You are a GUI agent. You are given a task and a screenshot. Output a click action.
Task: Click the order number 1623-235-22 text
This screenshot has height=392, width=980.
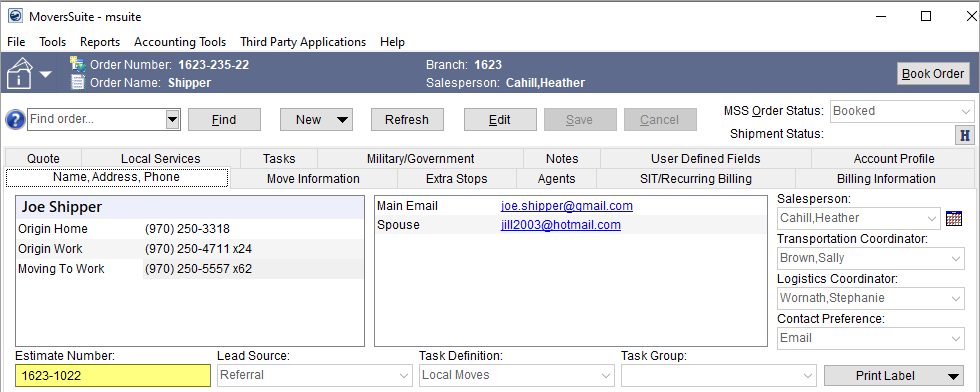[214, 64]
